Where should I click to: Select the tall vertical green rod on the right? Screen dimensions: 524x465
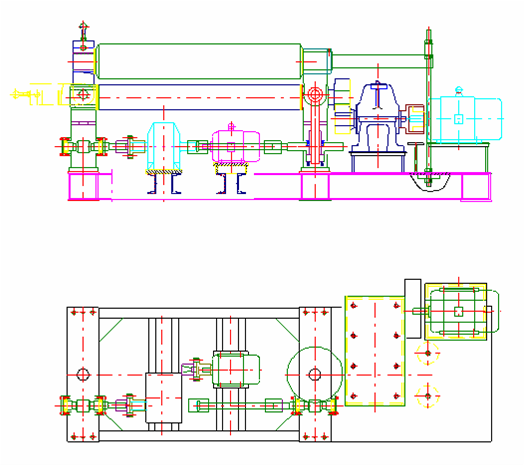[x=429, y=107]
